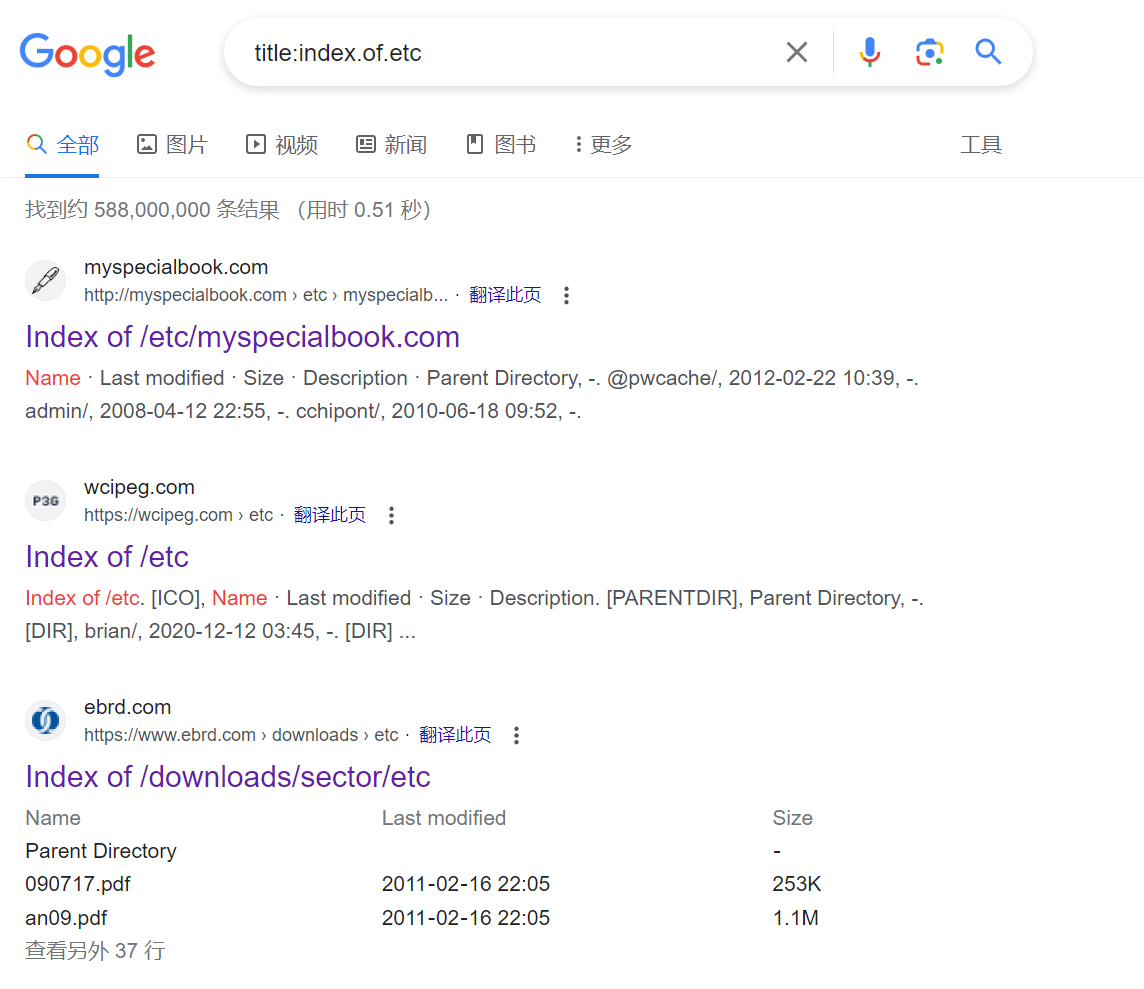This screenshot has height=989, width=1144.
Task: Expand 查看另外 37 行 table rows
Action: [95, 951]
